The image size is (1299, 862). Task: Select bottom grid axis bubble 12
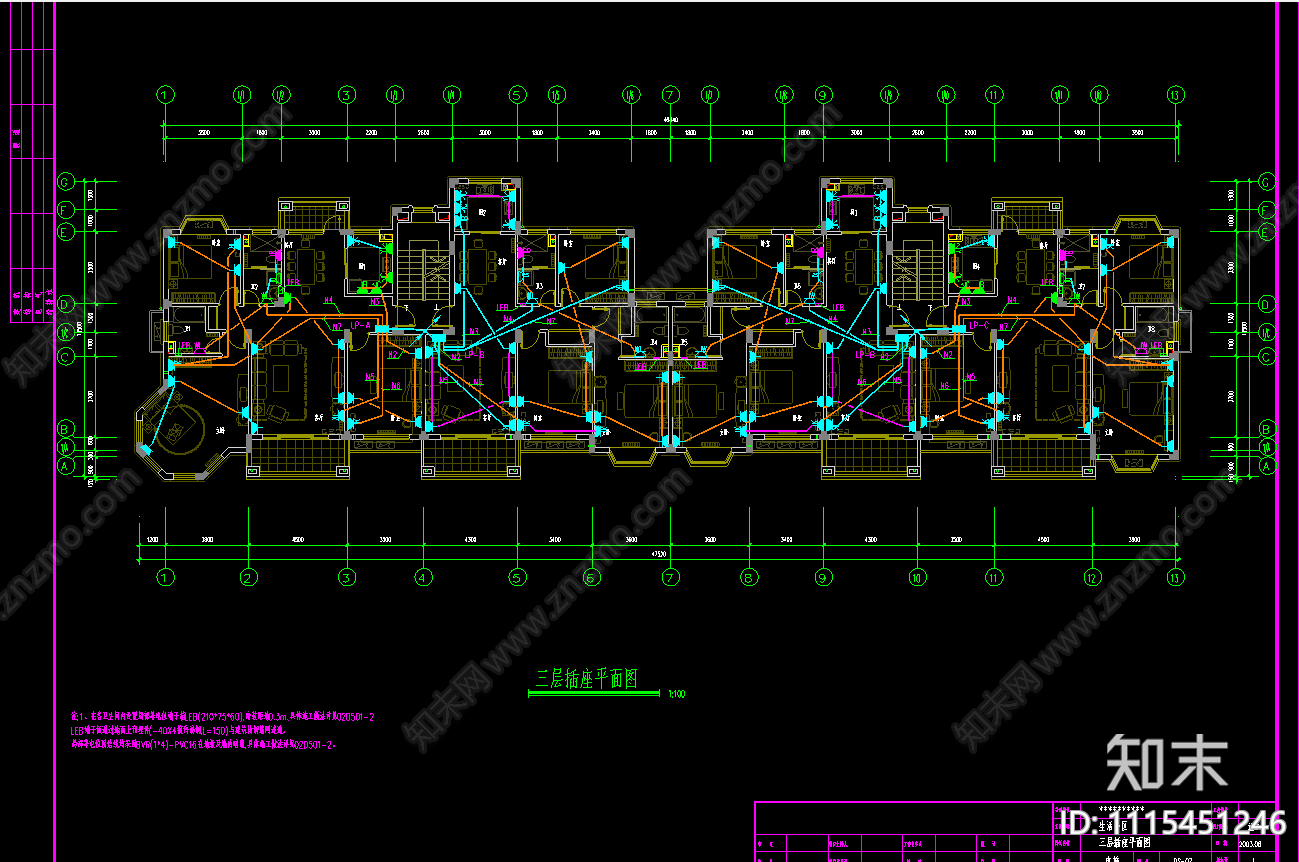[x=1092, y=577]
